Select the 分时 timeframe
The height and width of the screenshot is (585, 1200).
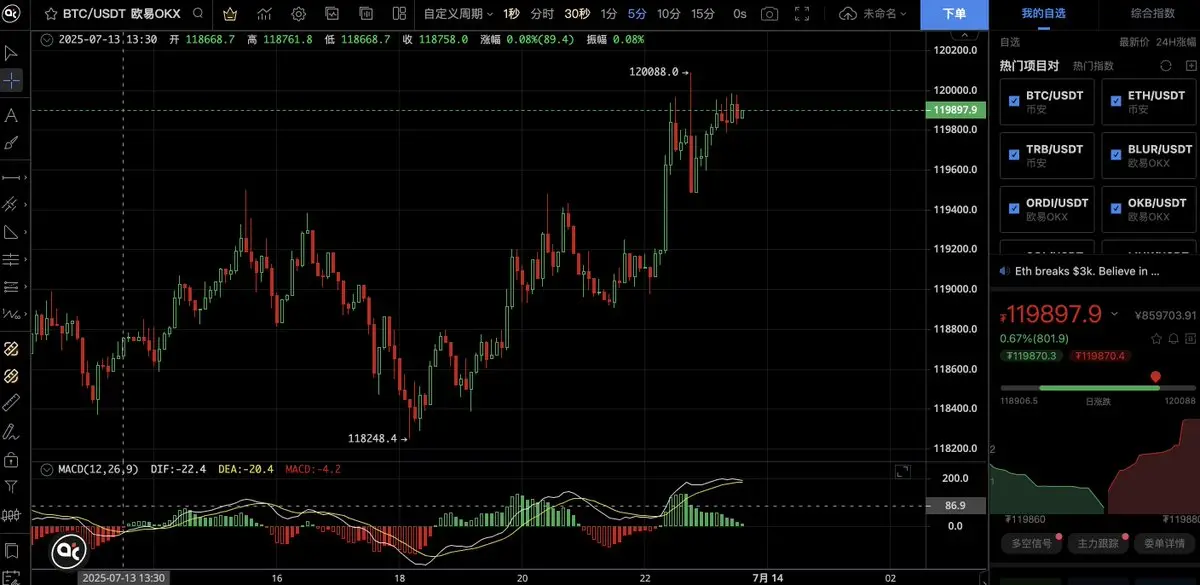coord(542,14)
